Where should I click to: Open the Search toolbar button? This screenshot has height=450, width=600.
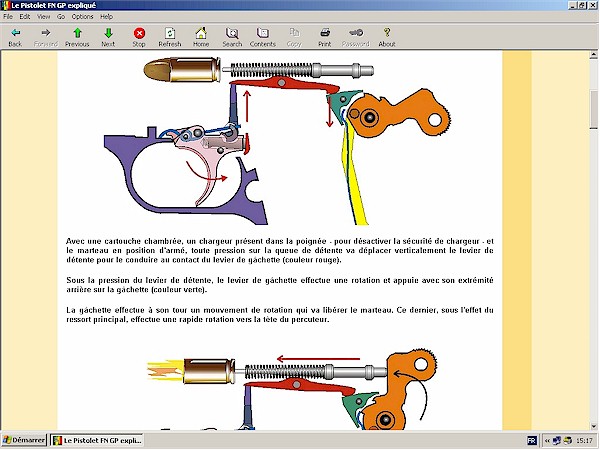tap(232, 37)
